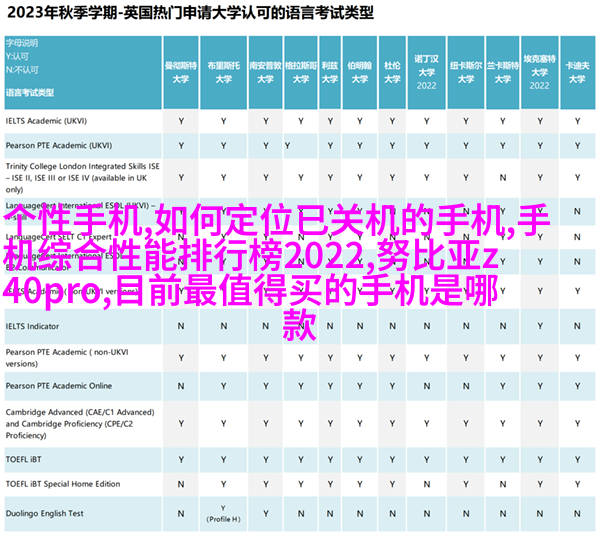600x536 pixels.
Task: Select the IELTS Indicator row label
Action: click(x=33, y=326)
